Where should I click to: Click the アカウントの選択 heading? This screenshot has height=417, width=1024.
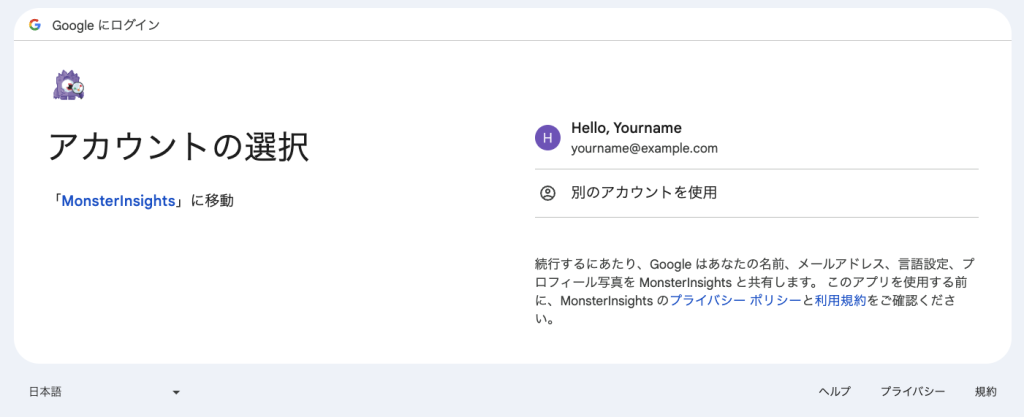tap(179, 148)
